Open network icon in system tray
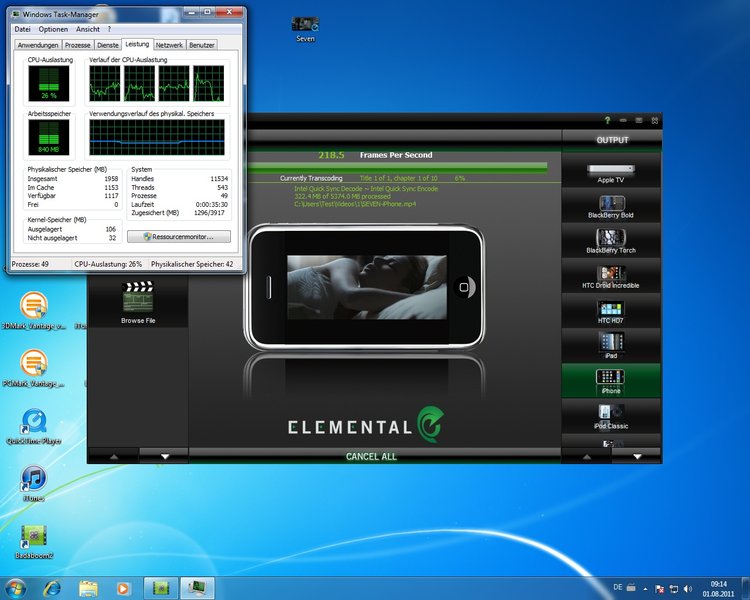 coord(674,589)
